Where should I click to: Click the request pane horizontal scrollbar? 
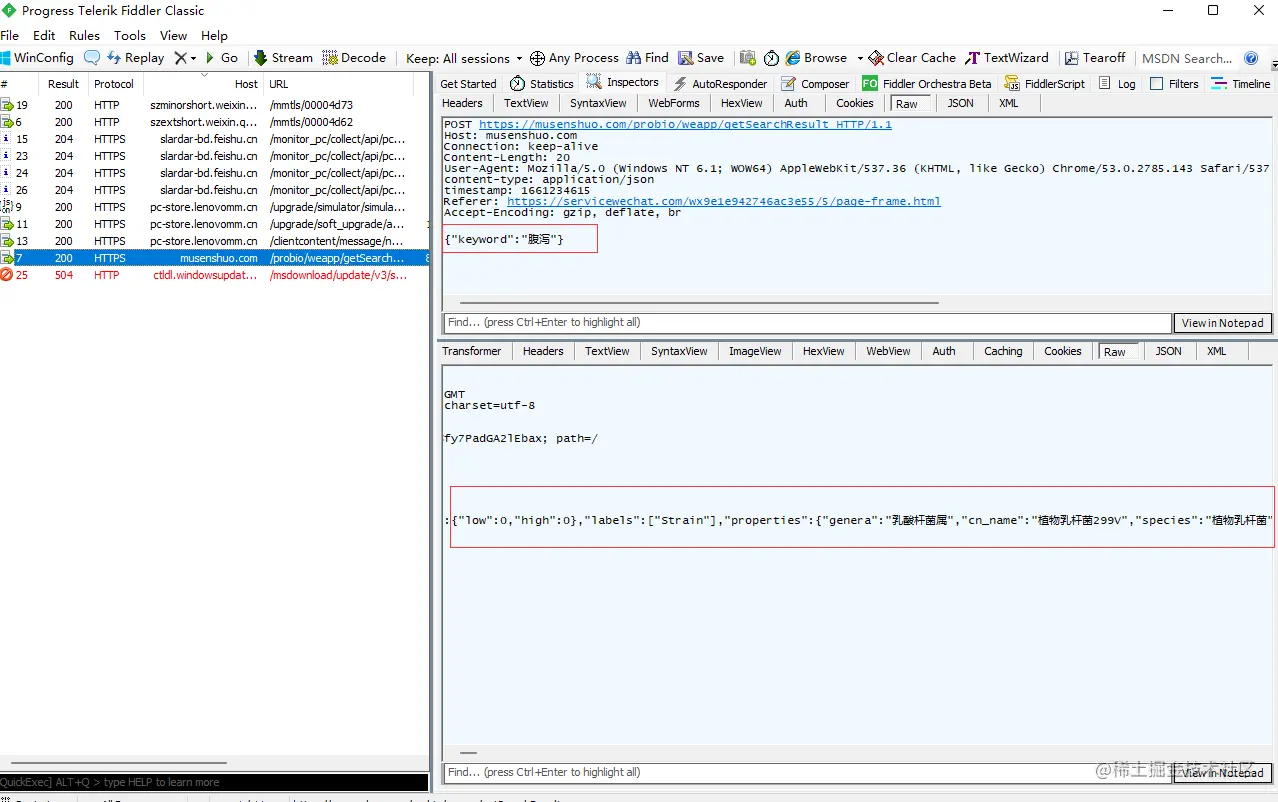click(x=698, y=302)
